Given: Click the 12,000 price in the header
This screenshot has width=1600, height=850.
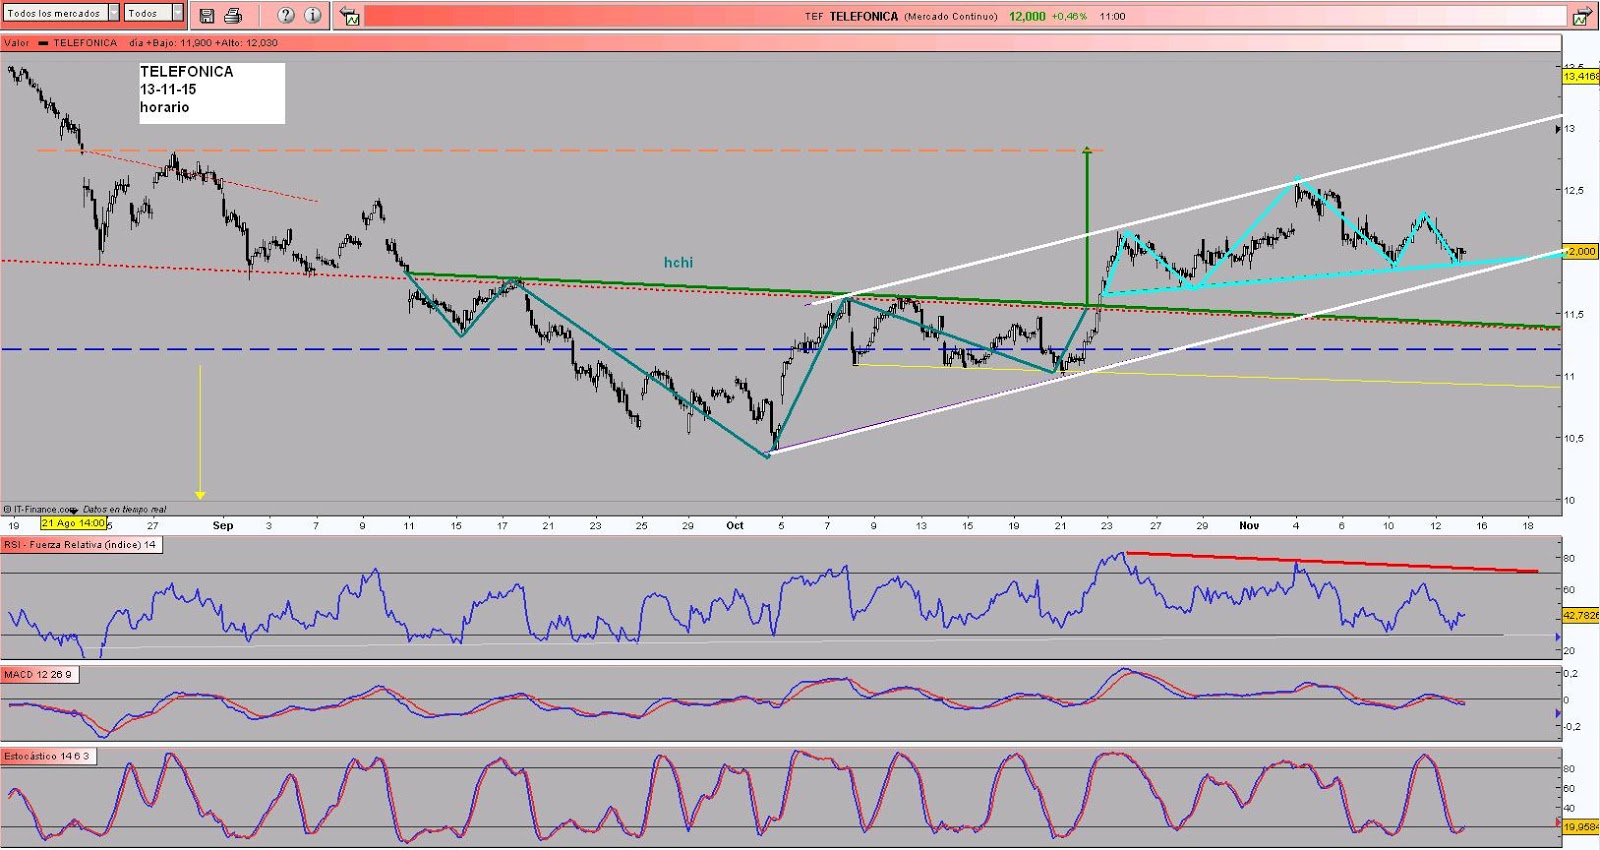Looking at the screenshot, I should click(x=1027, y=16).
